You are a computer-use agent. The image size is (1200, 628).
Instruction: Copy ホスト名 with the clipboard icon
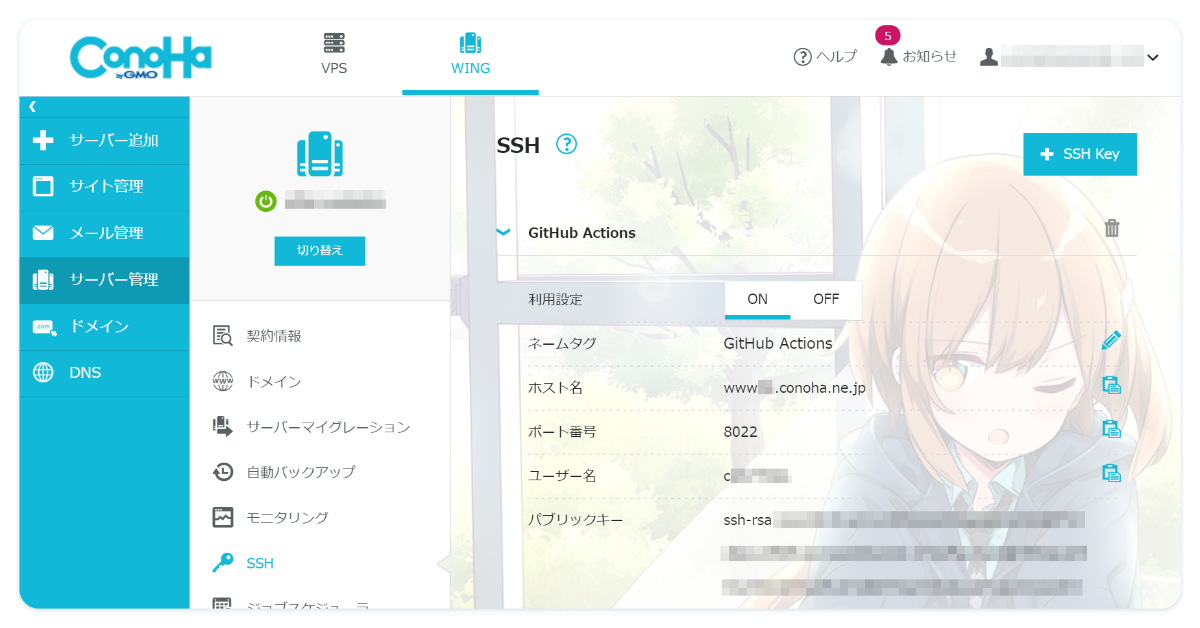[x=1111, y=385]
